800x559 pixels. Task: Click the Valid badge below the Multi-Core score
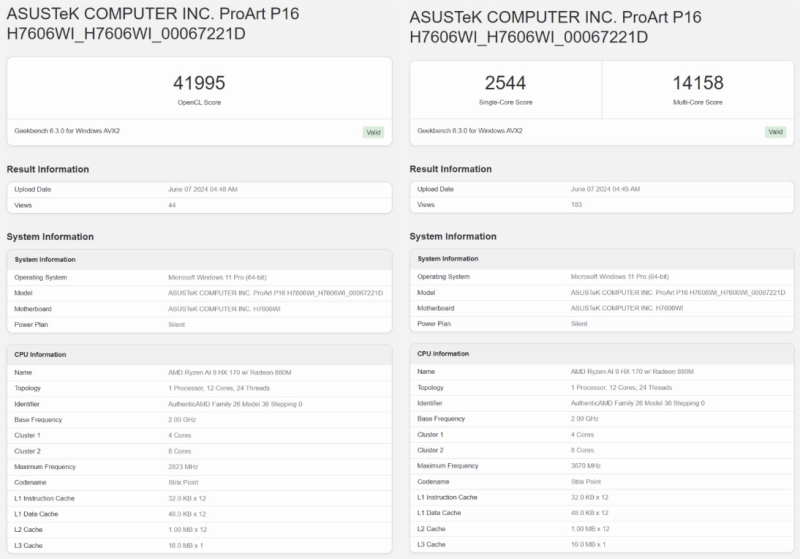tap(775, 132)
